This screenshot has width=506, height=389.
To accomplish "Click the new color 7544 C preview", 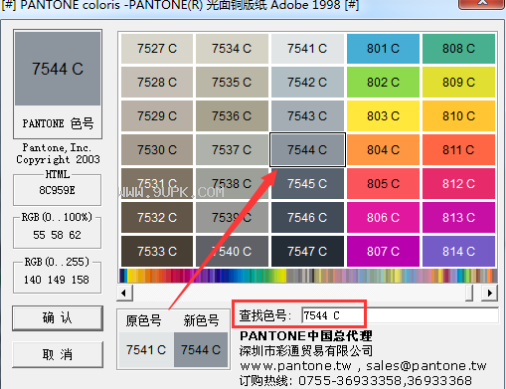I will (201, 350).
